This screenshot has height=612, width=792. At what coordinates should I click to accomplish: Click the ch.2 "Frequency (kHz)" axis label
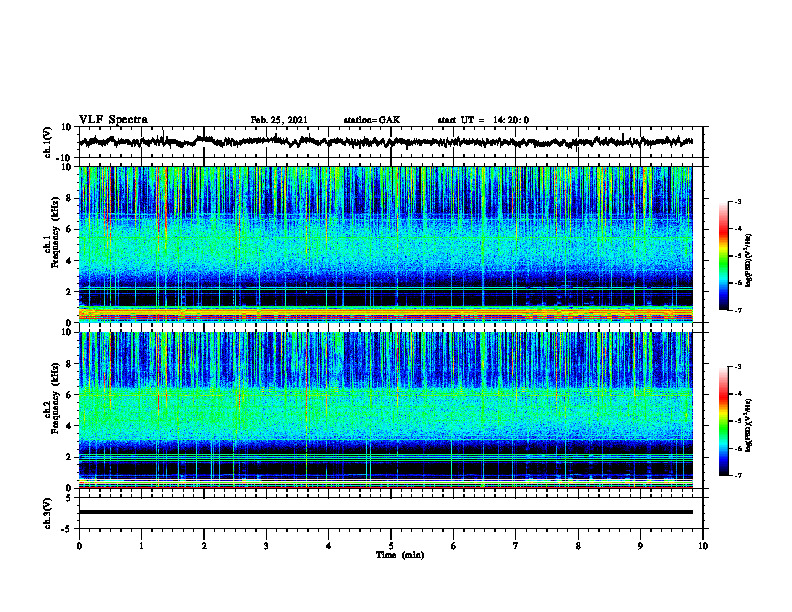tap(55, 398)
